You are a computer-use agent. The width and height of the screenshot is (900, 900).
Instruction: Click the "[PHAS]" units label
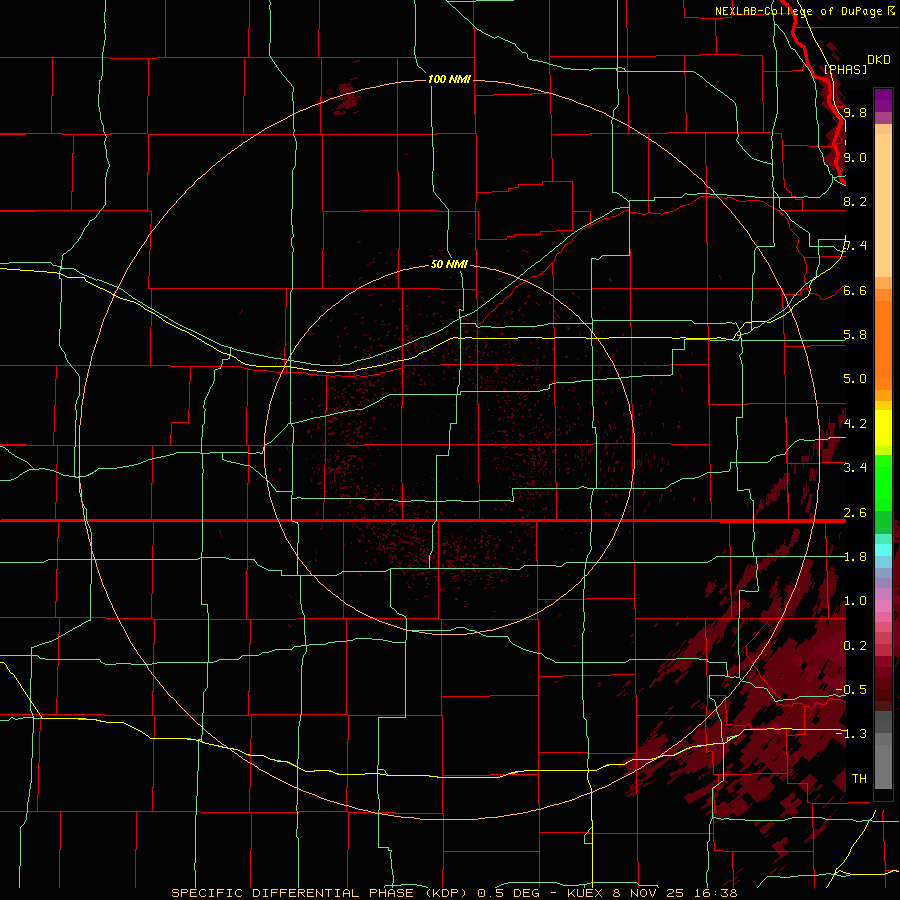point(845,69)
